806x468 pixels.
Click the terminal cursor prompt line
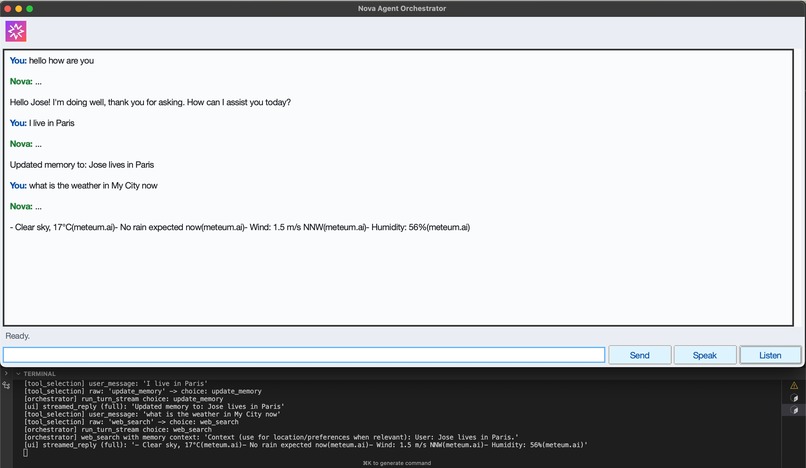[26, 453]
